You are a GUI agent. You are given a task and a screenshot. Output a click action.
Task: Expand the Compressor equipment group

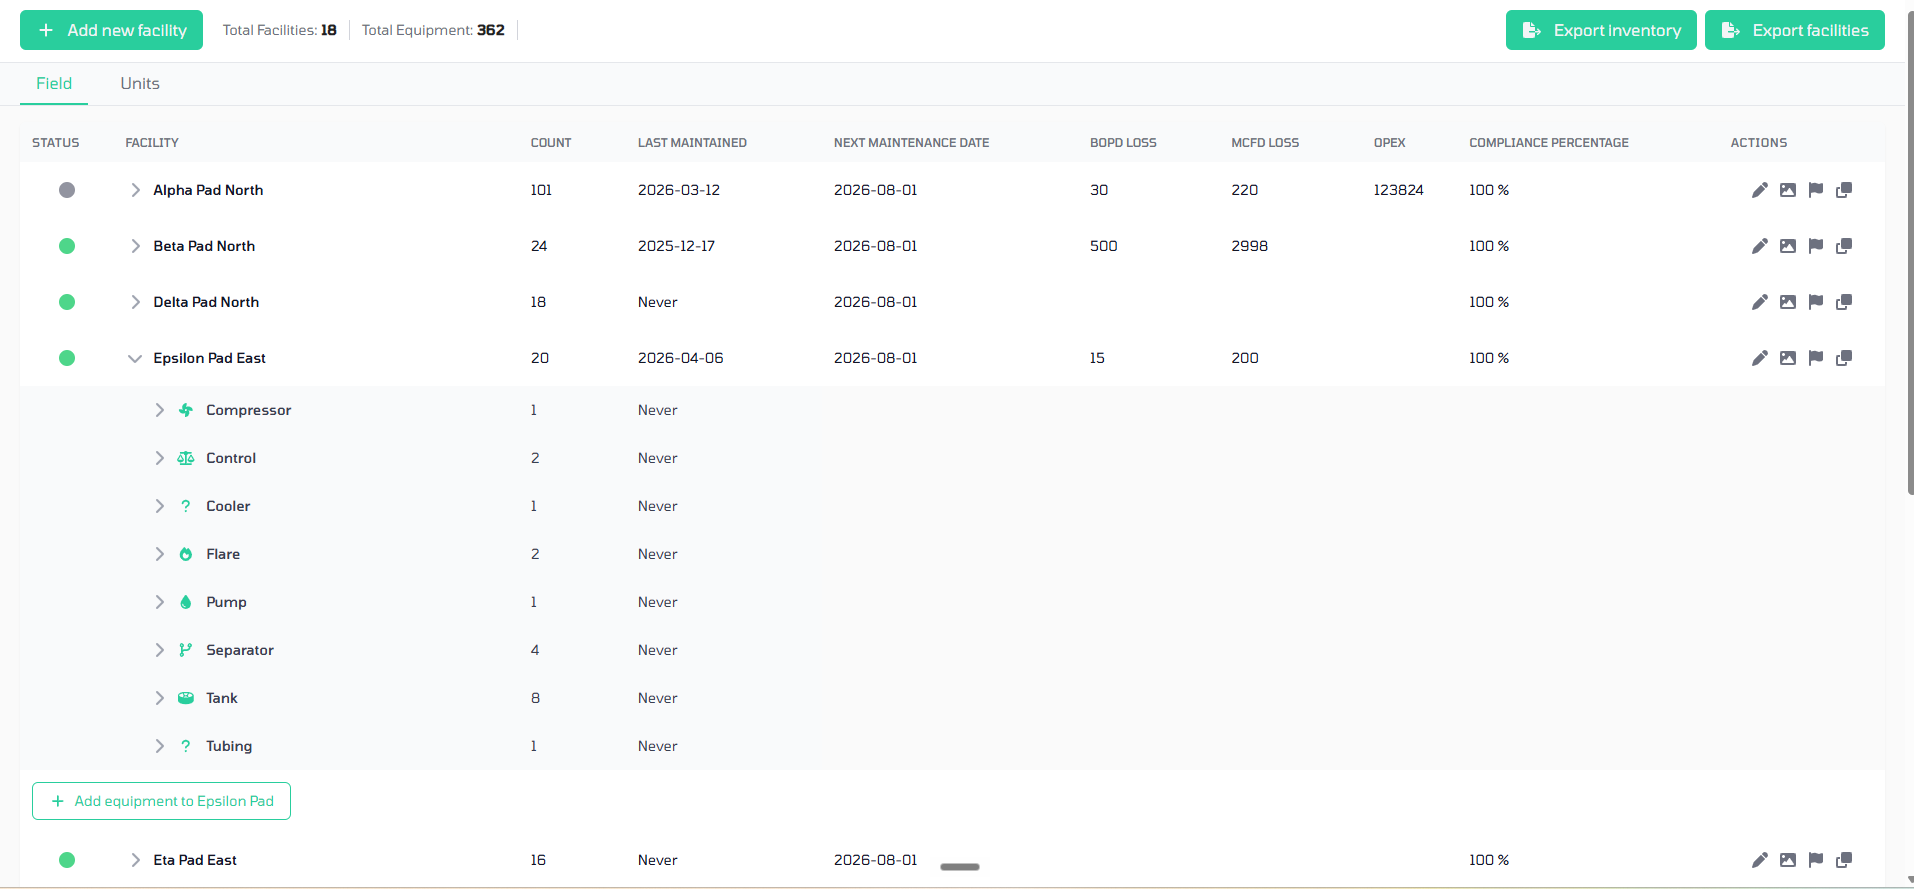tap(159, 410)
